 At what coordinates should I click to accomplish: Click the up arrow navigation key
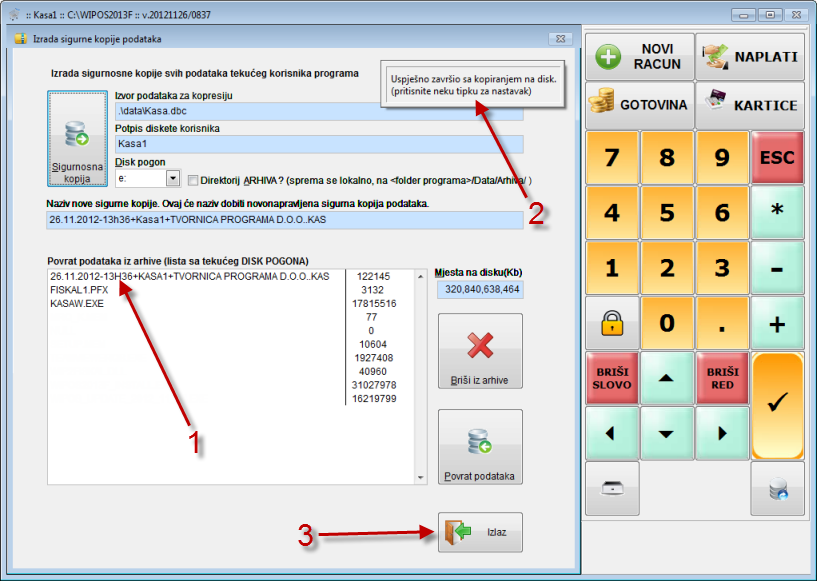point(666,377)
